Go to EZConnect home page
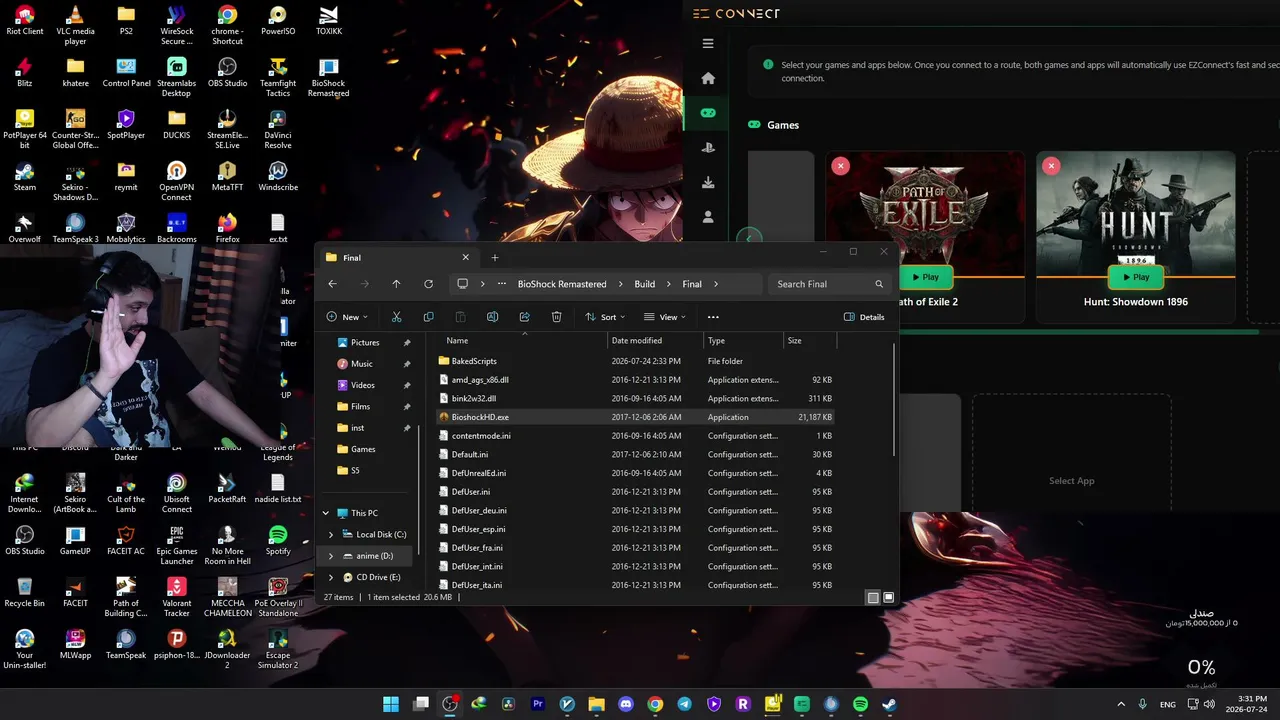 point(708,79)
